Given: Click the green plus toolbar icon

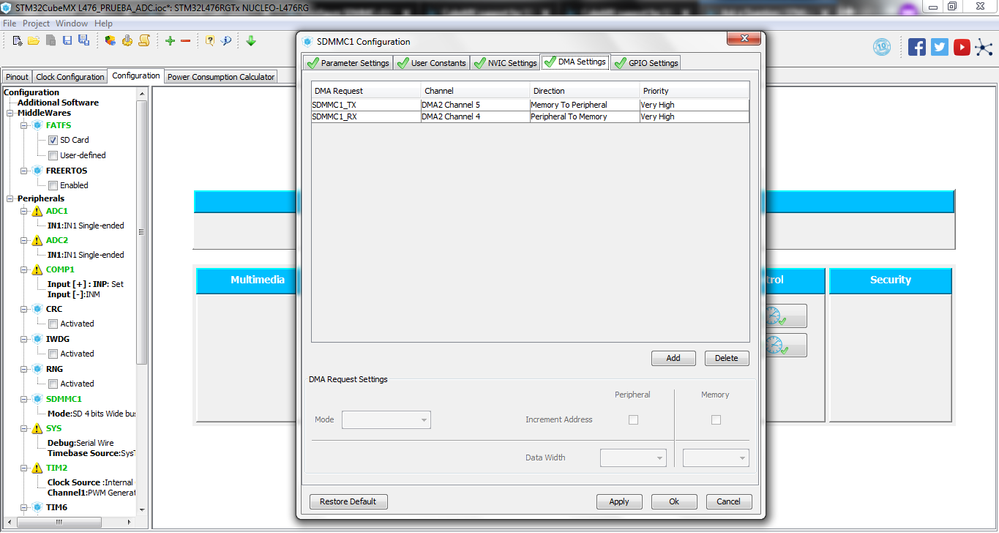Looking at the screenshot, I should pyautogui.click(x=170, y=41).
